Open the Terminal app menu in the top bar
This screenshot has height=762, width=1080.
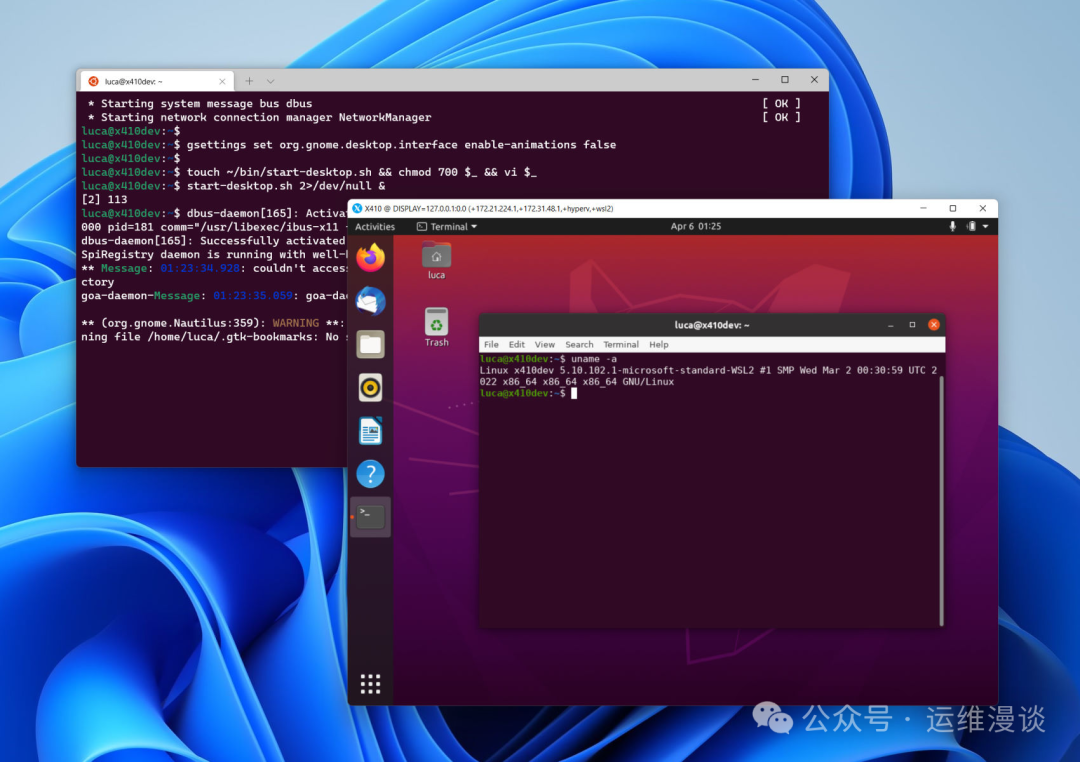click(446, 226)
